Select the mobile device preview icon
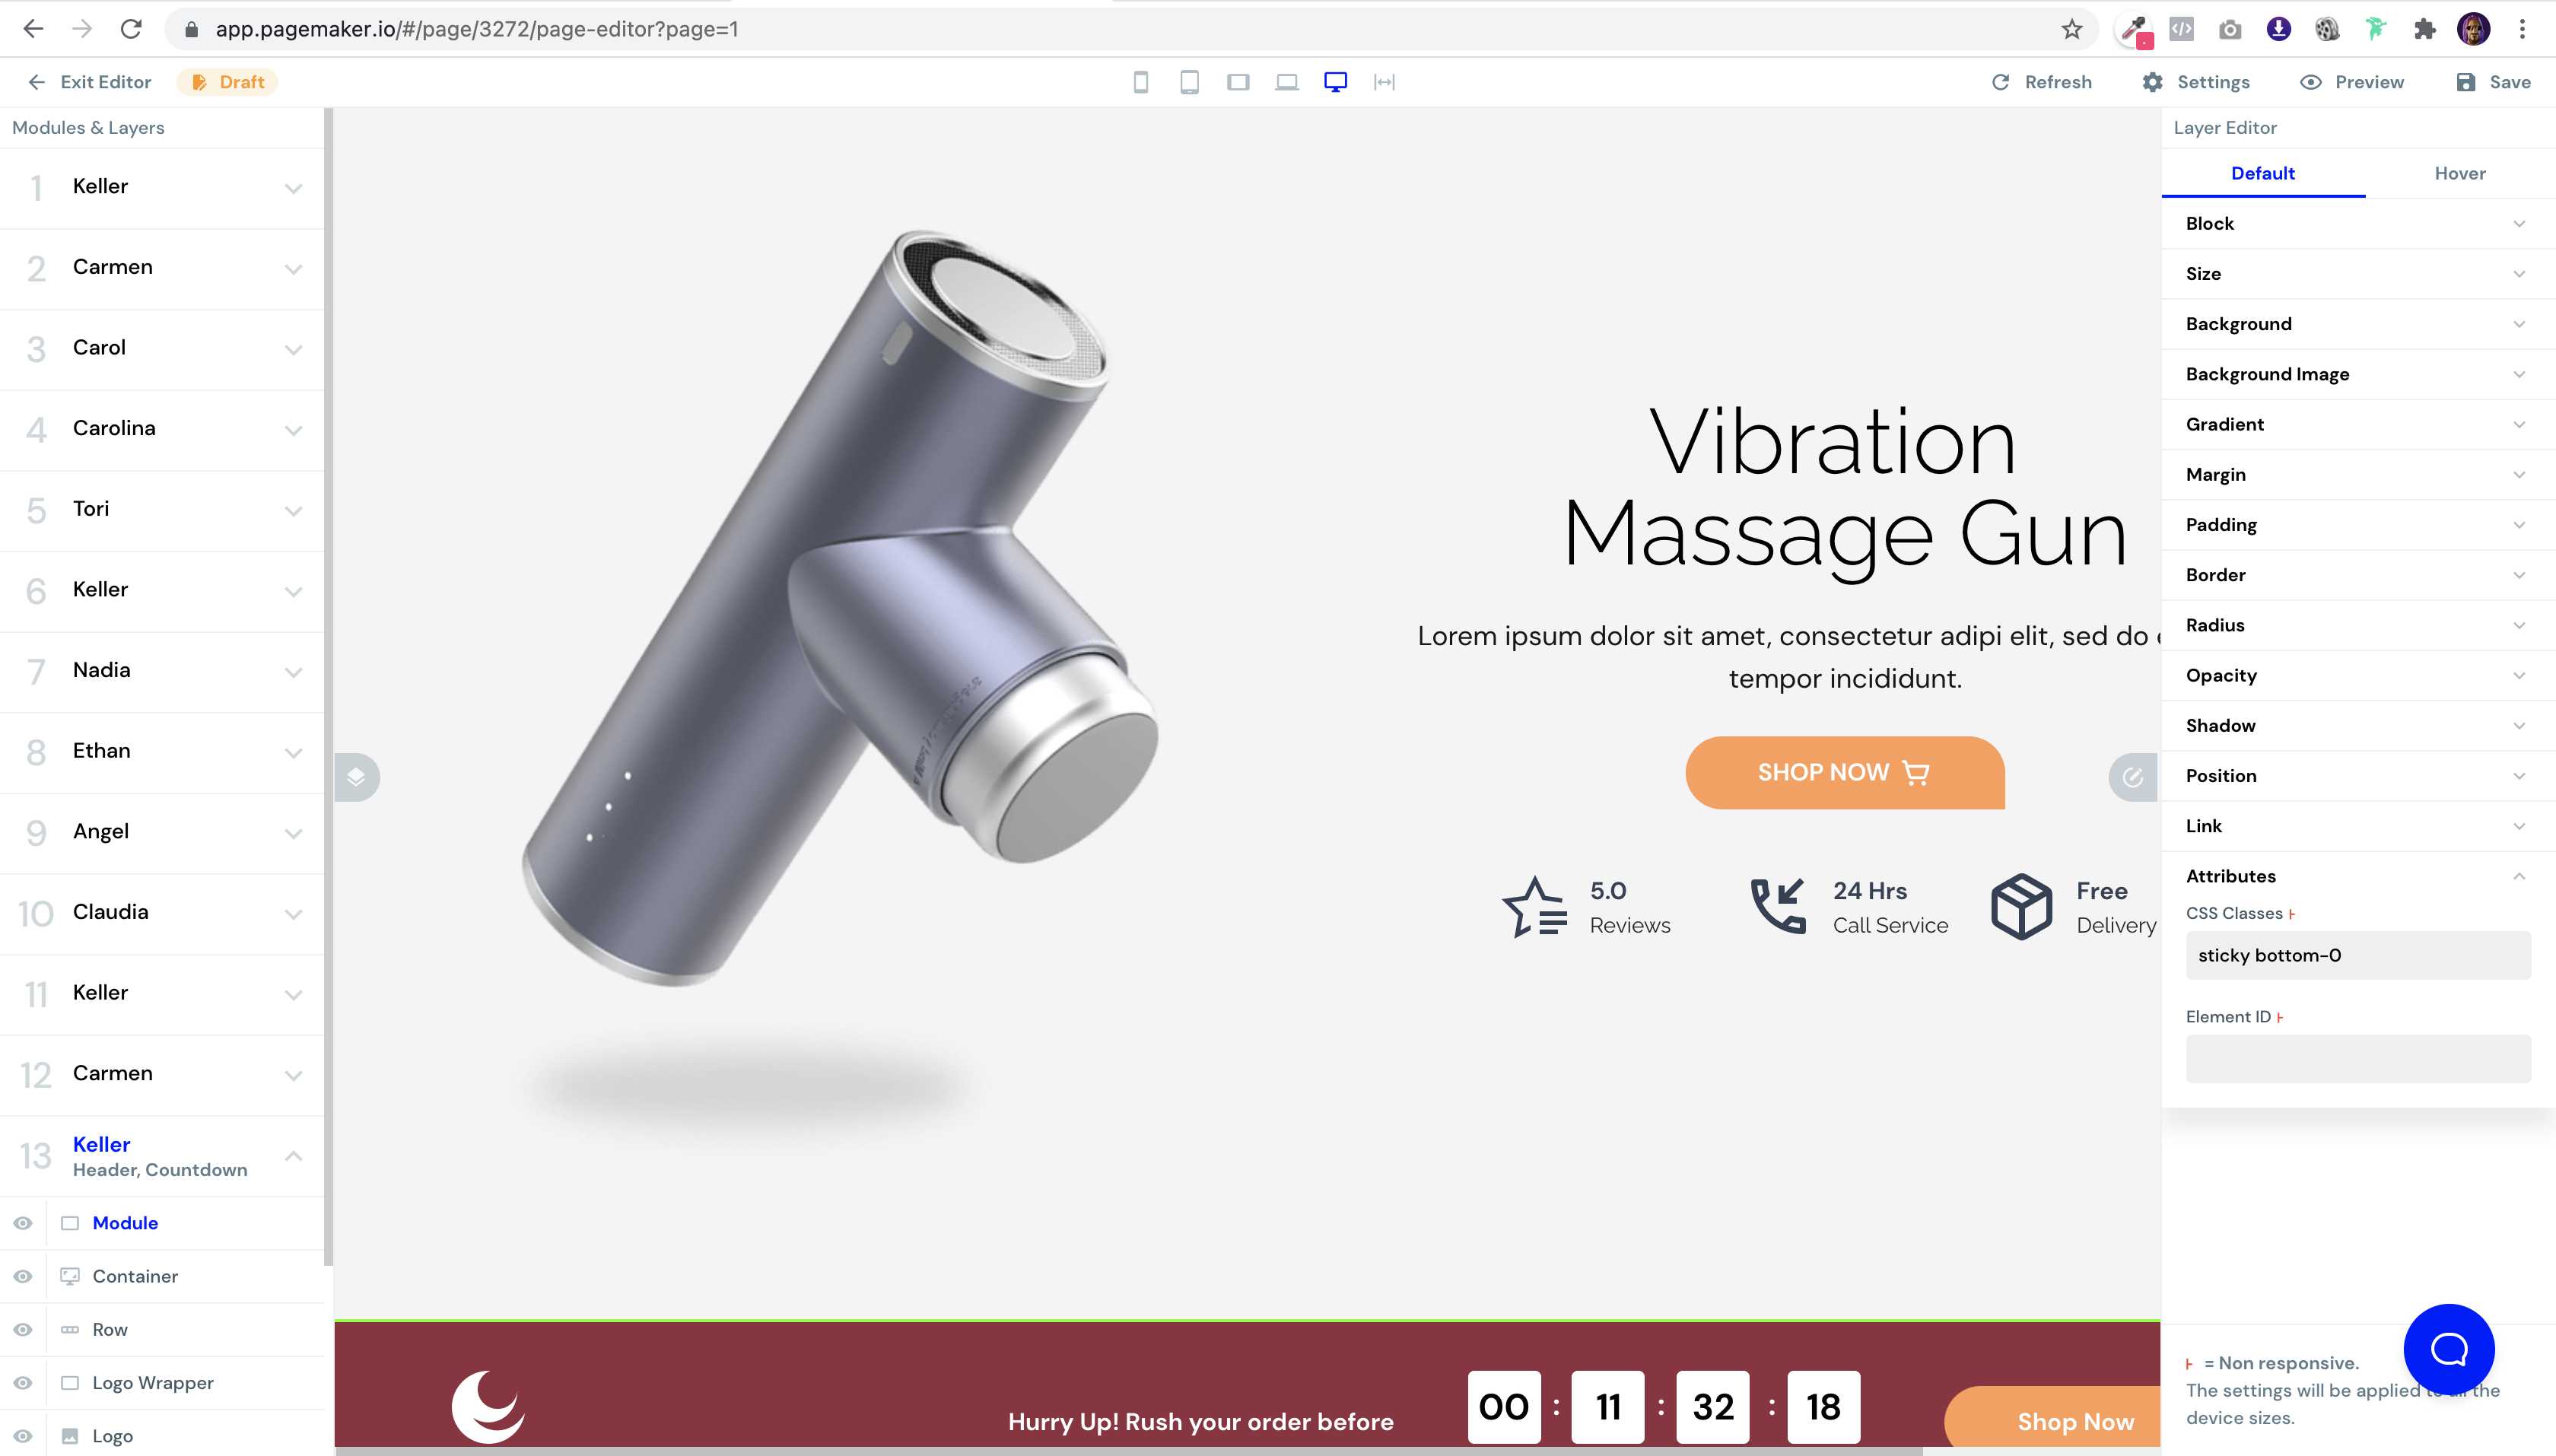 click(1140, 82)
